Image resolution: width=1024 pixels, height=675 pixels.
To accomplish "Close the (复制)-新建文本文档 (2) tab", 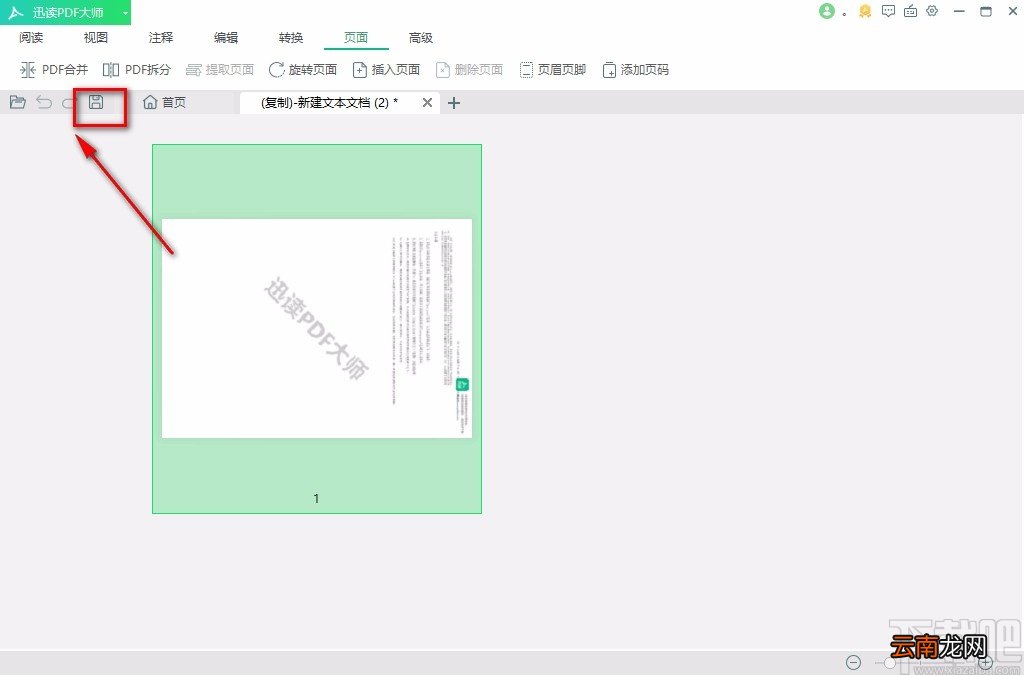I will pyautogui.click(x=427, y=102).
